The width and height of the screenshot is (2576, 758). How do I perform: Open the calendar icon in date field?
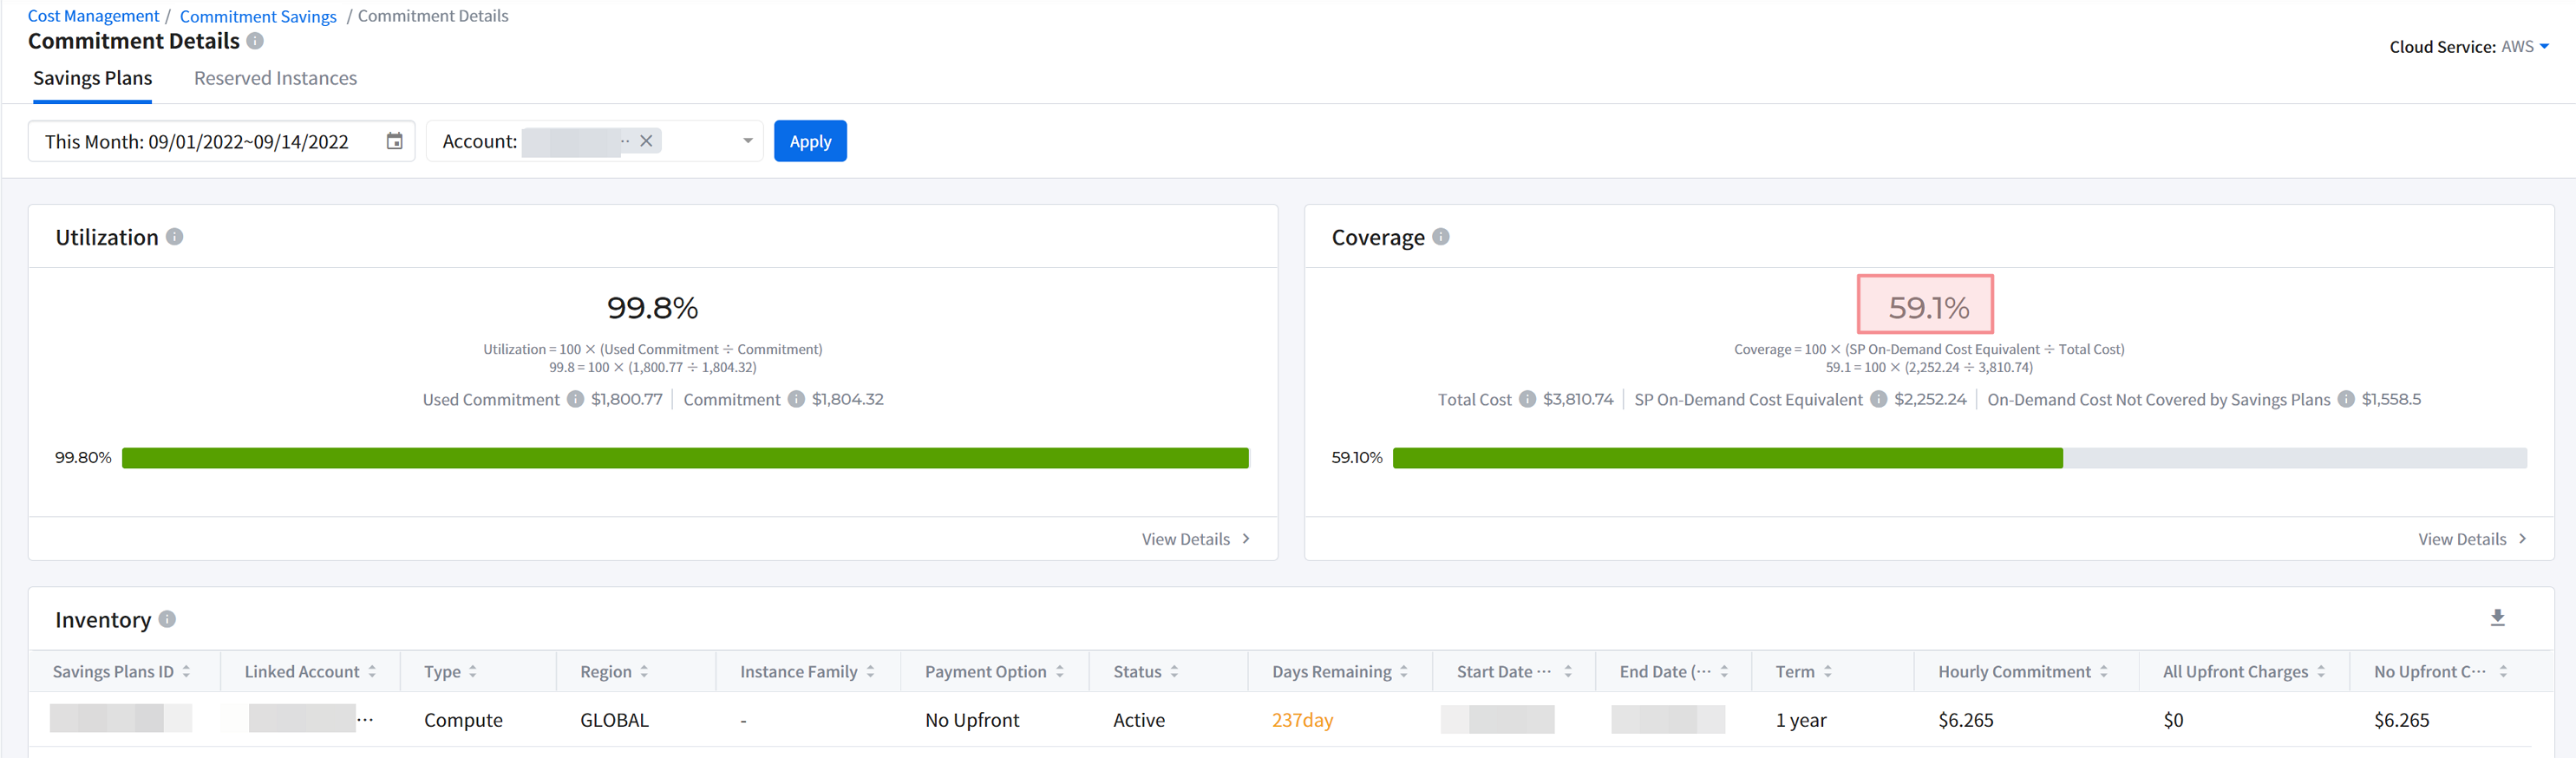click(x=394, y=141)
